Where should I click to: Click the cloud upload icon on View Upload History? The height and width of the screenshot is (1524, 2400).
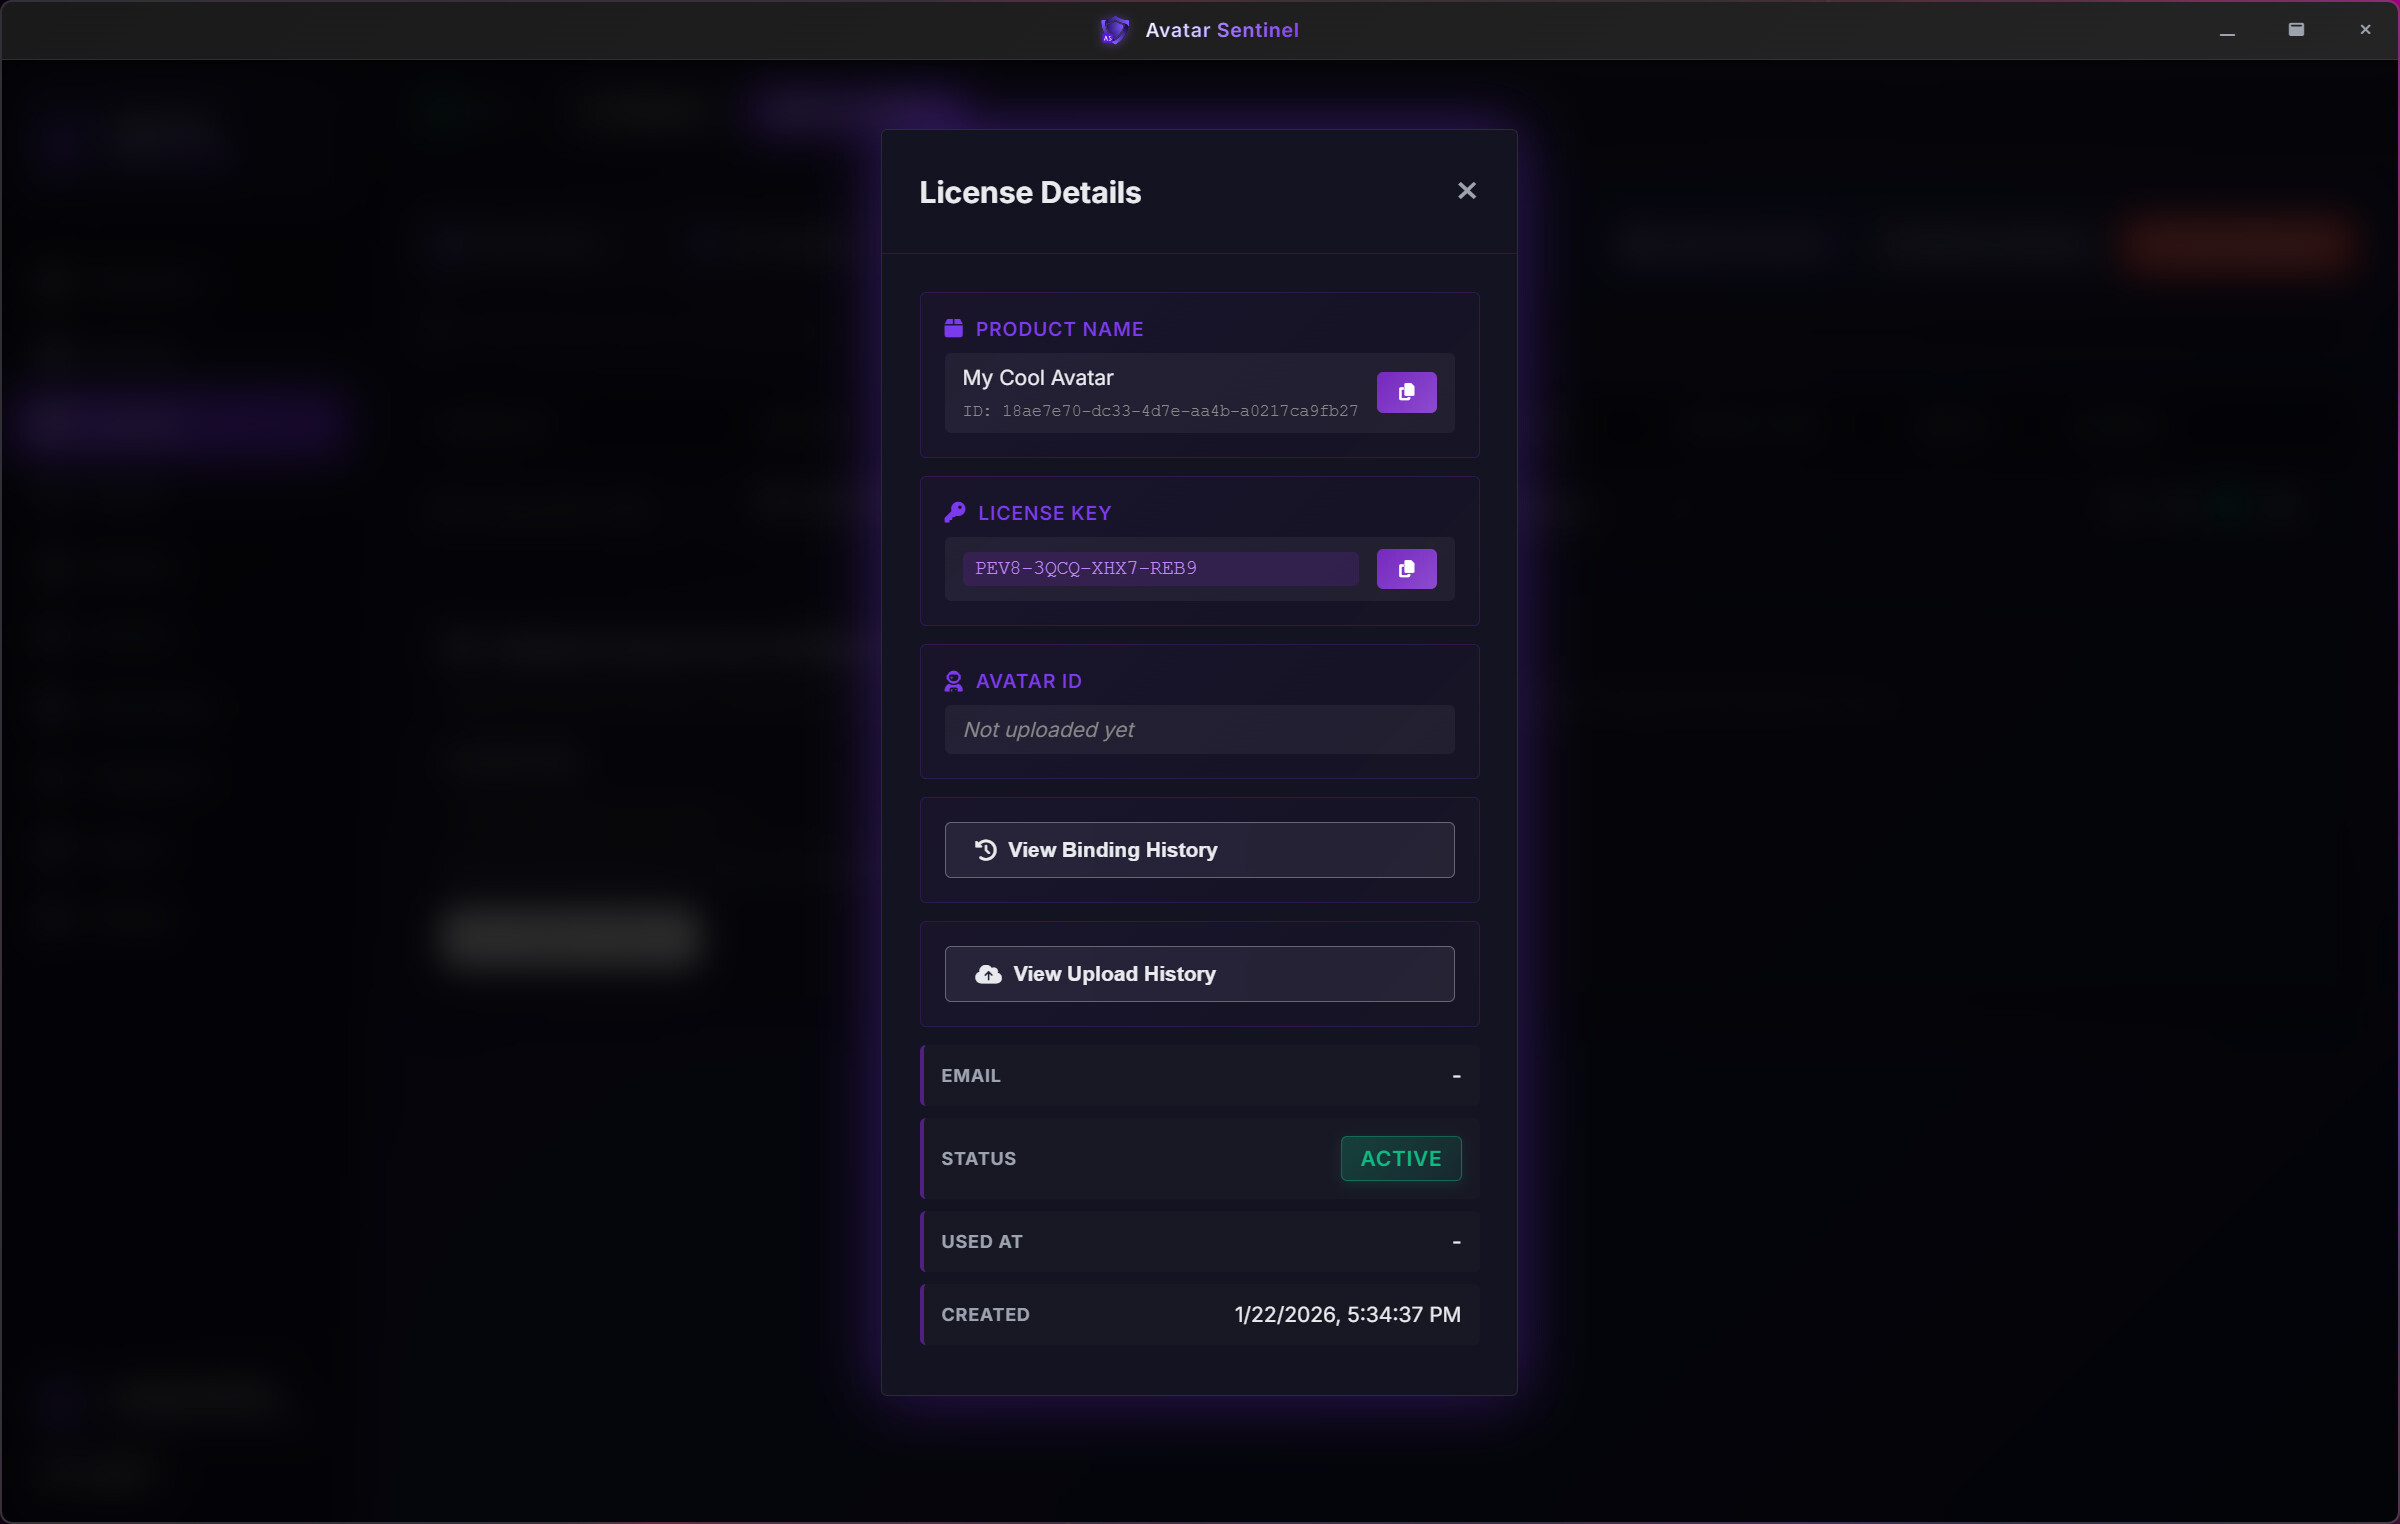(x=986, y=973)
